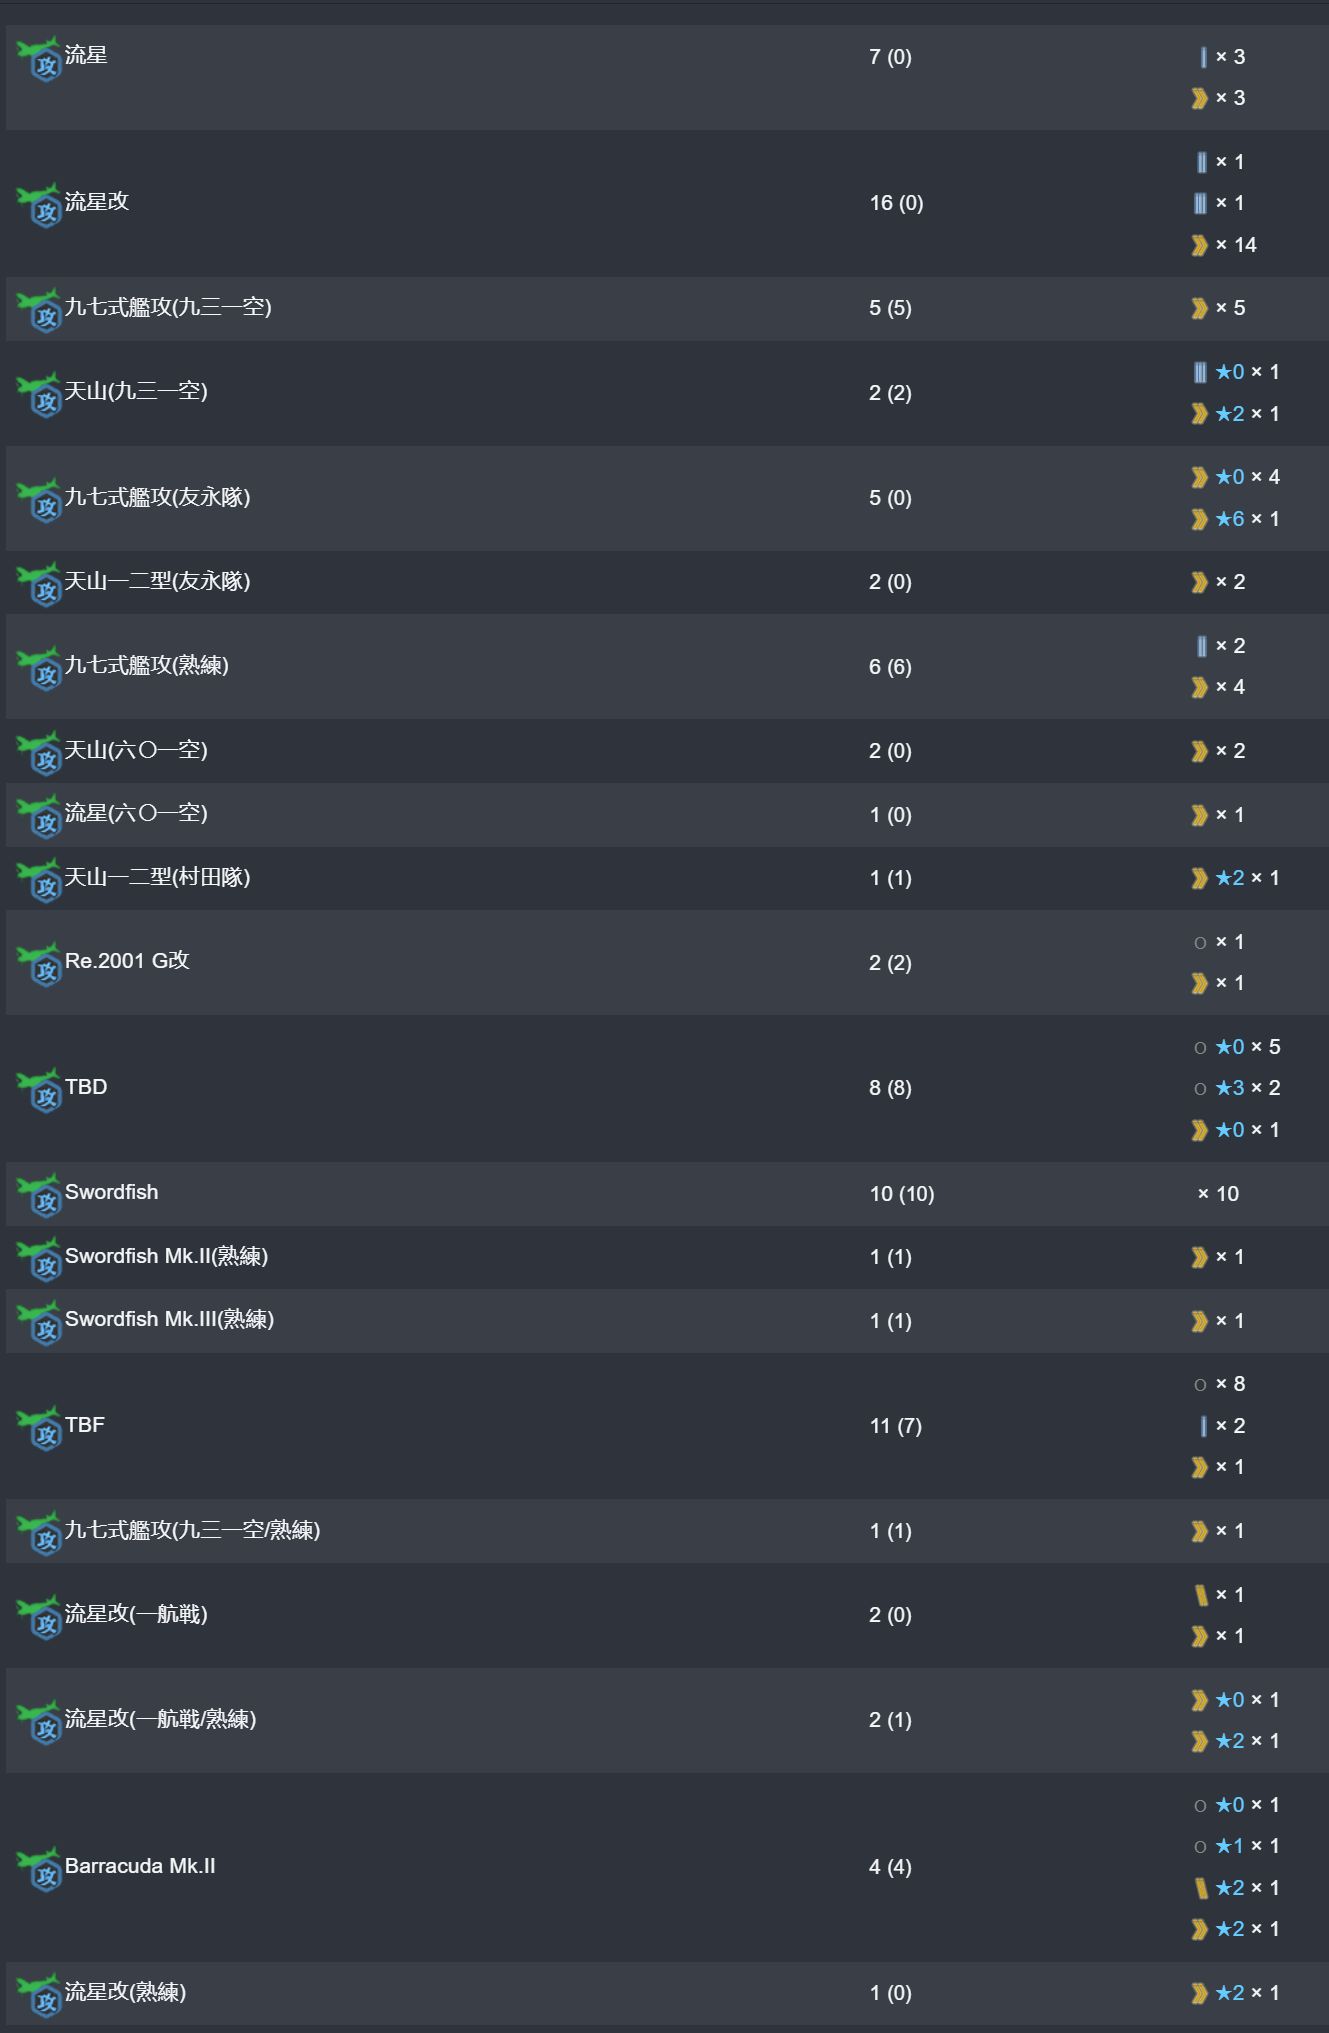Image resolution: width=1329 pixels, height=2033 pixels.
Task: Click the gold chevron proficiency icon for 流星改 ×14
Action: (x=1199, y=245)
